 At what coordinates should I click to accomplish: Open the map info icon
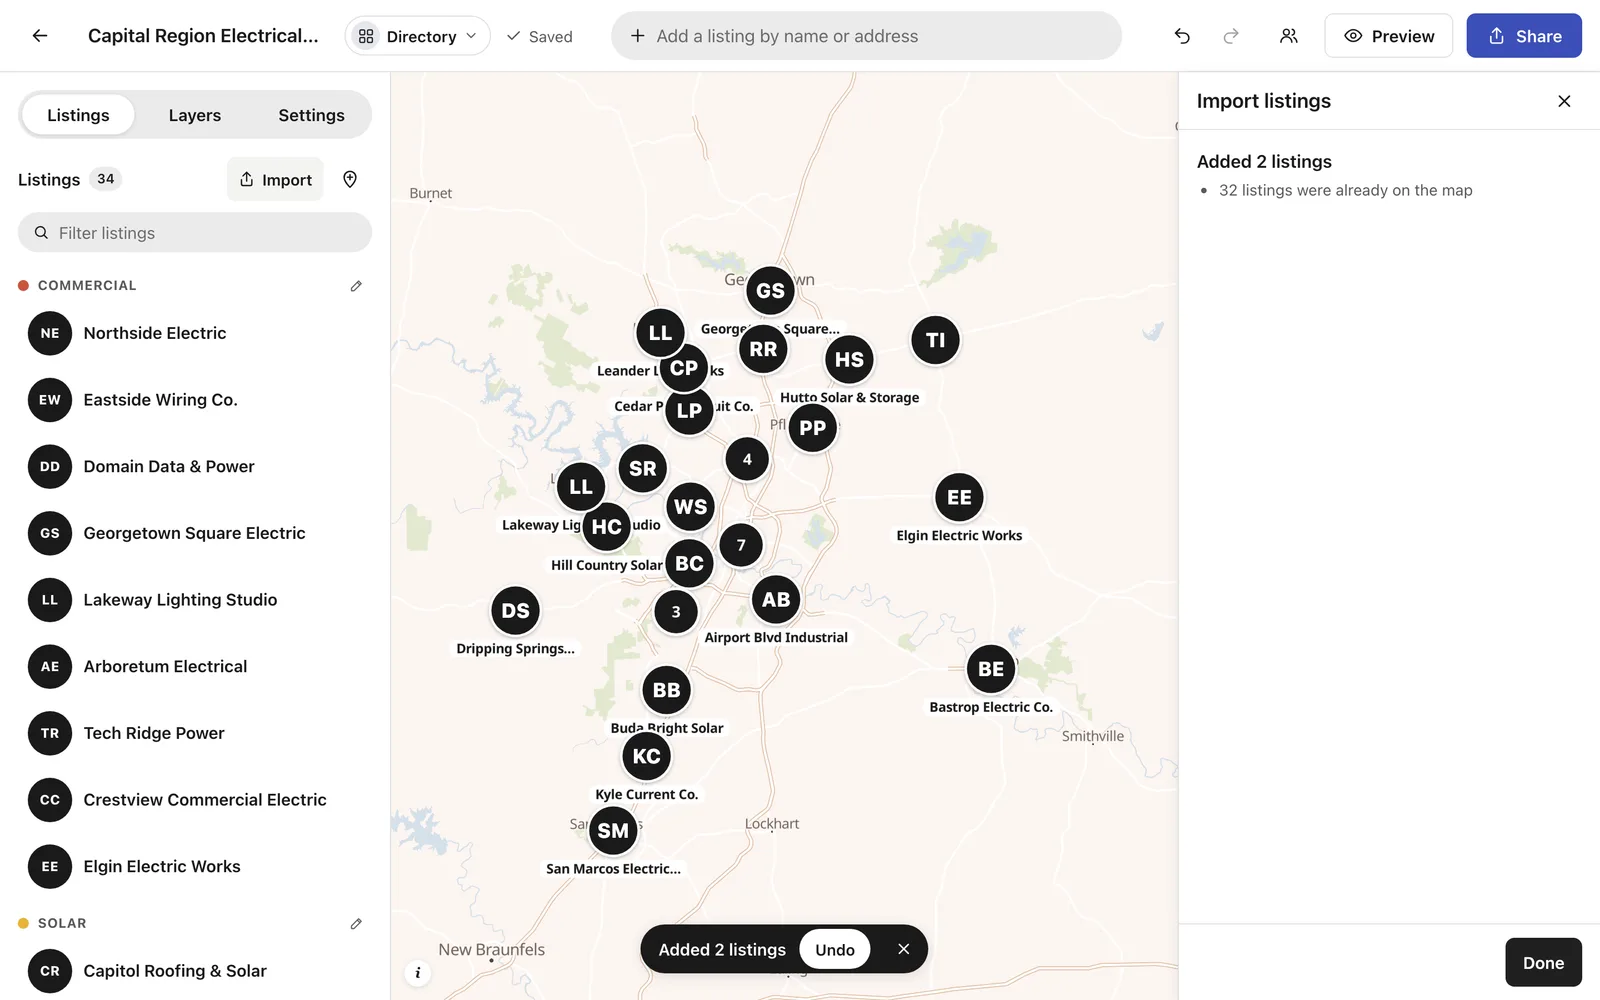[x=418, y=972]
